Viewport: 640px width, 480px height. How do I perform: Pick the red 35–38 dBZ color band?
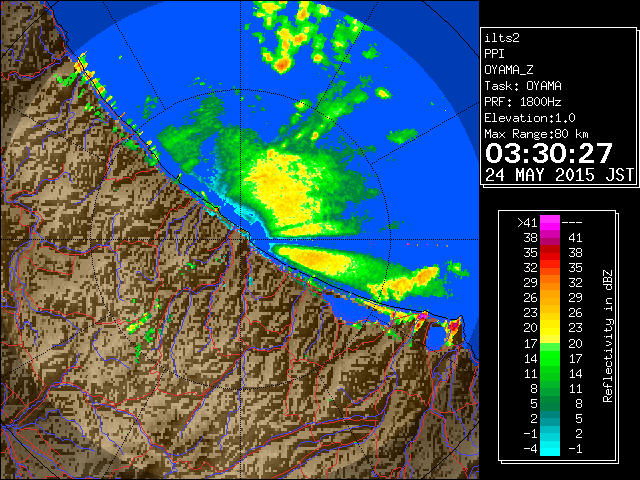click(x=550, y=253)
